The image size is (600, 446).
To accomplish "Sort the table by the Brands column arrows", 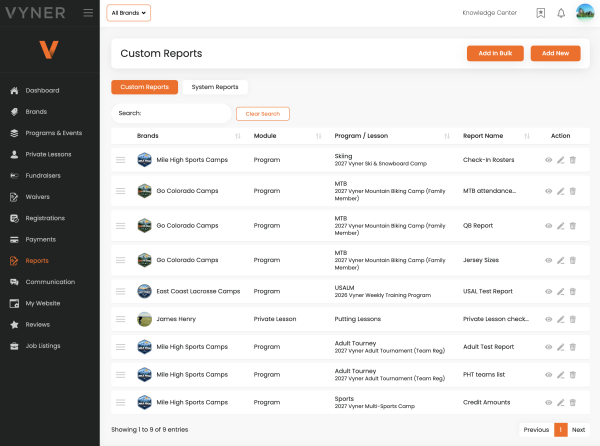I will [x=238, y=136].
